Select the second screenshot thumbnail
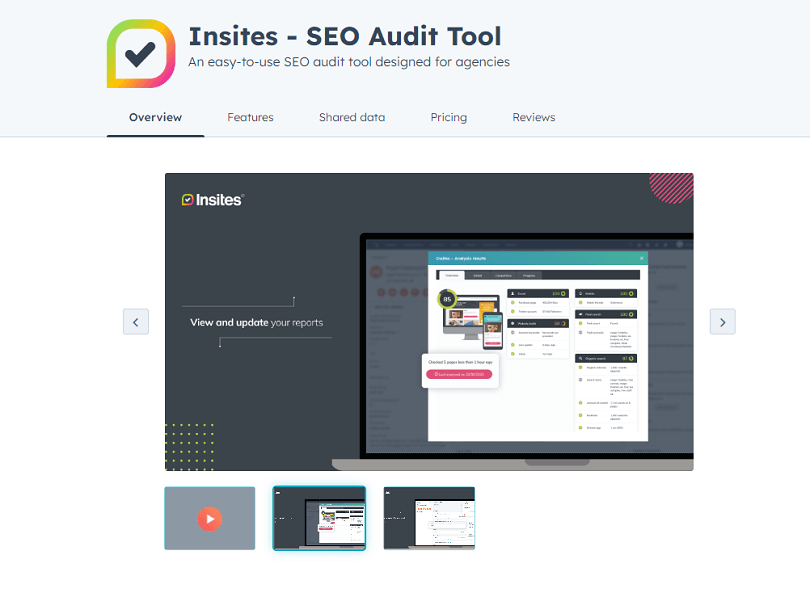 point(319,518)
